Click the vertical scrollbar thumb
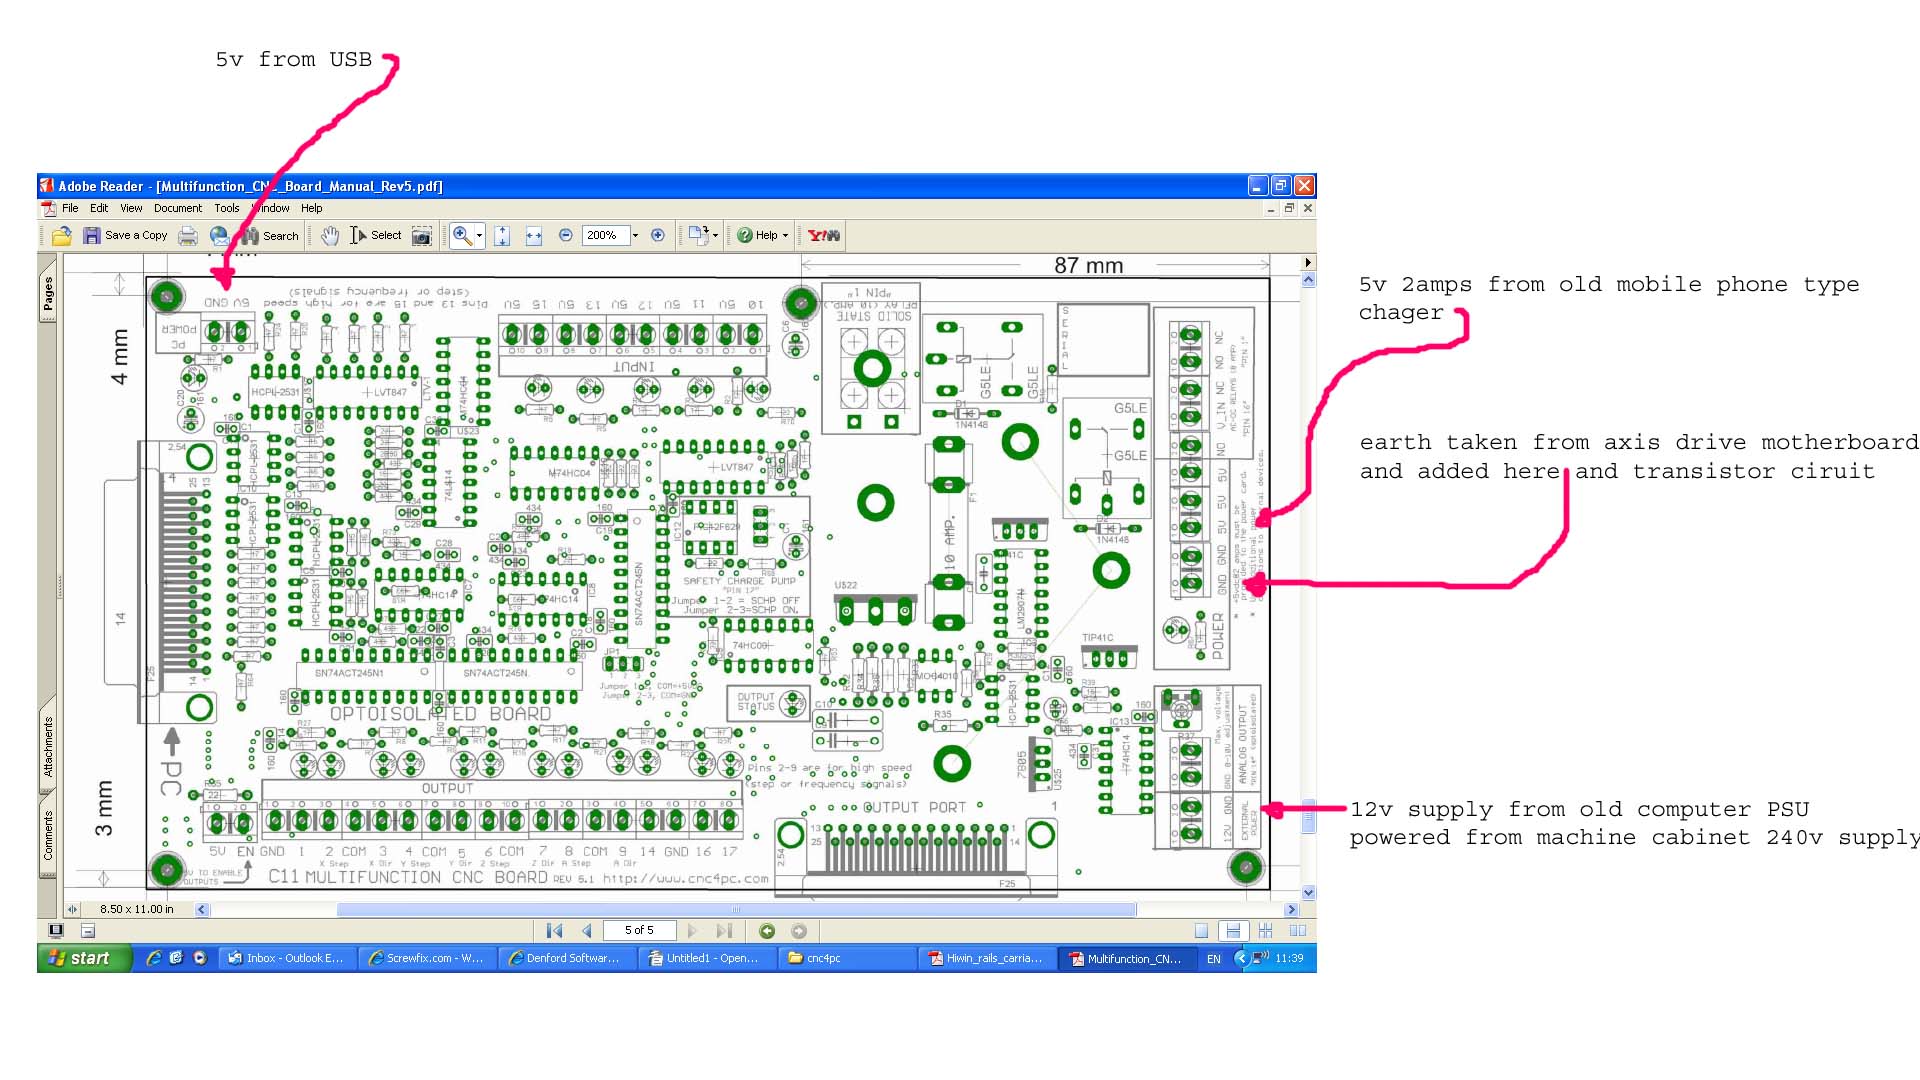The width and height of the screenshot is (1920, 1080). pyautogui.click(x=1308, y=817)
